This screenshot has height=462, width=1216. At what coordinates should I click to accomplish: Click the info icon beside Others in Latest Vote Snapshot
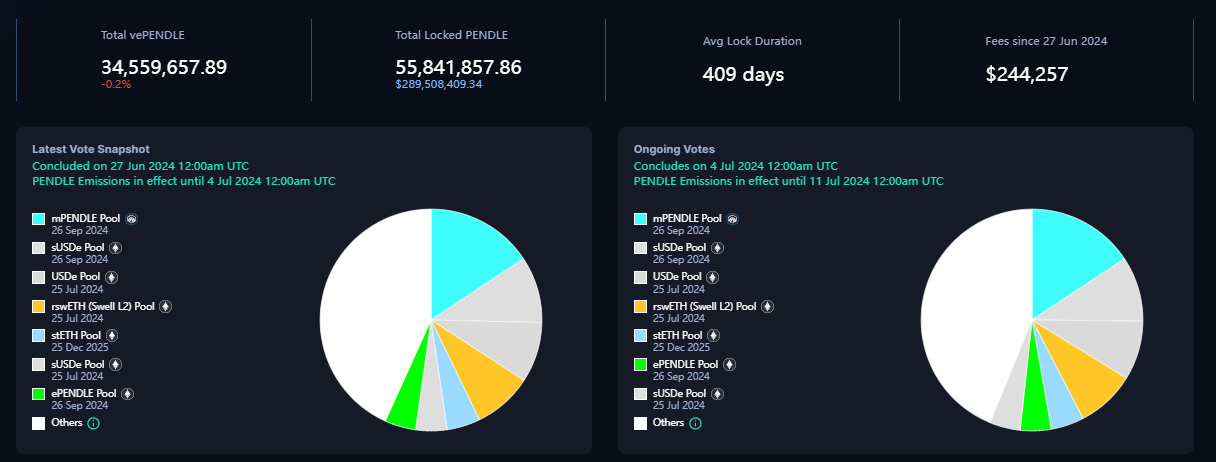94,424
